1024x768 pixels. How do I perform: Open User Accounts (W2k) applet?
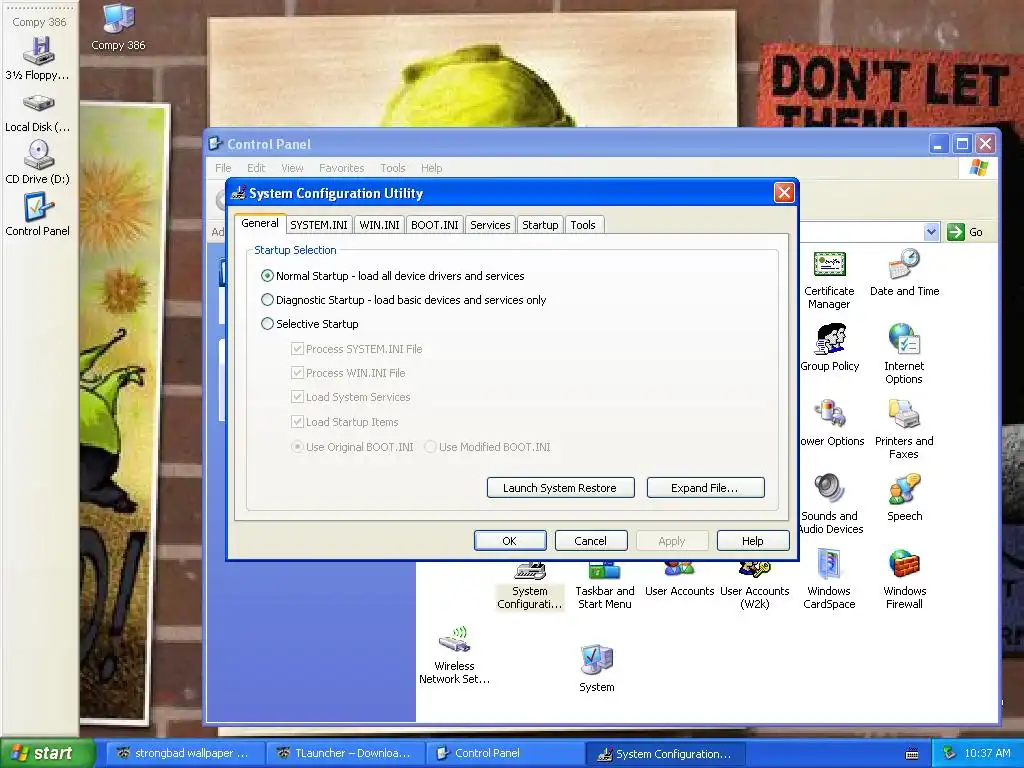click(755, 586)
